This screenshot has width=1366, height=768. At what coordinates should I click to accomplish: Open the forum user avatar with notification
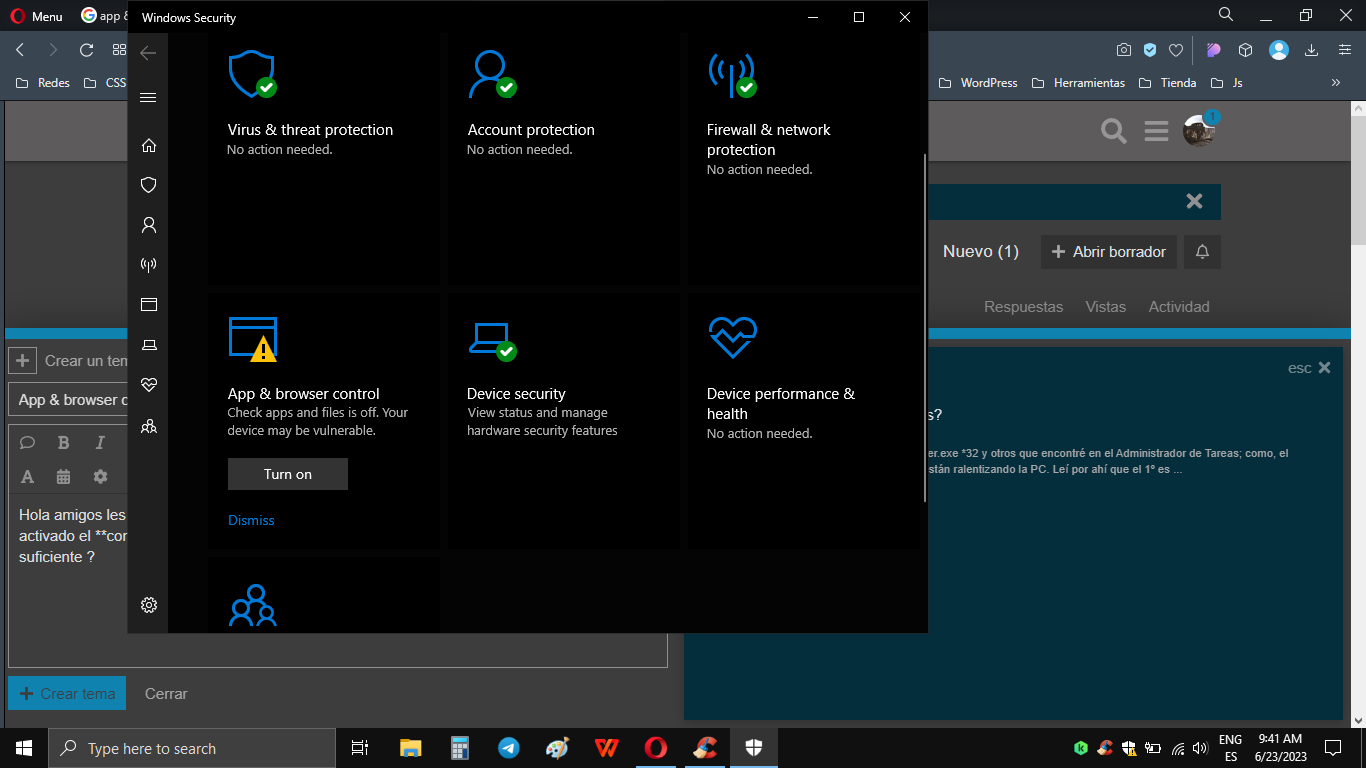[x=1199, y=130]
